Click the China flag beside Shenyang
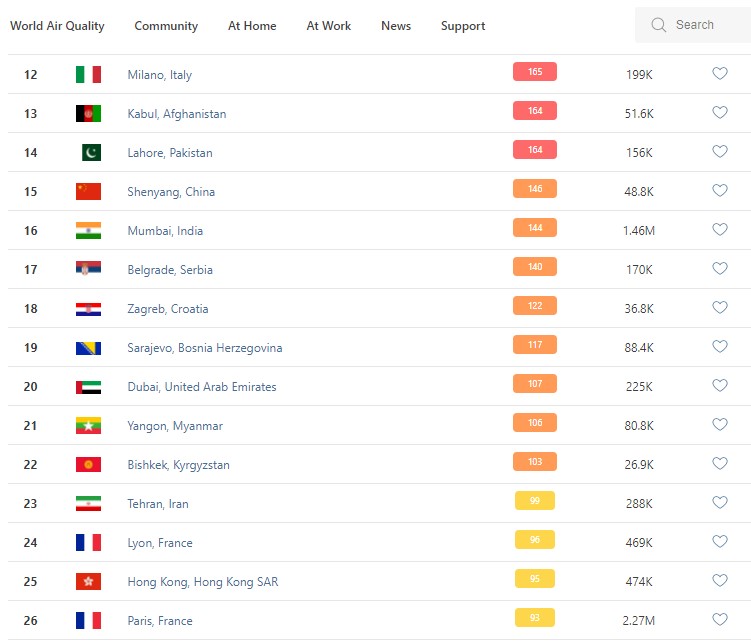The height and width of the screenshot is (641, 751). click(88, 191)
